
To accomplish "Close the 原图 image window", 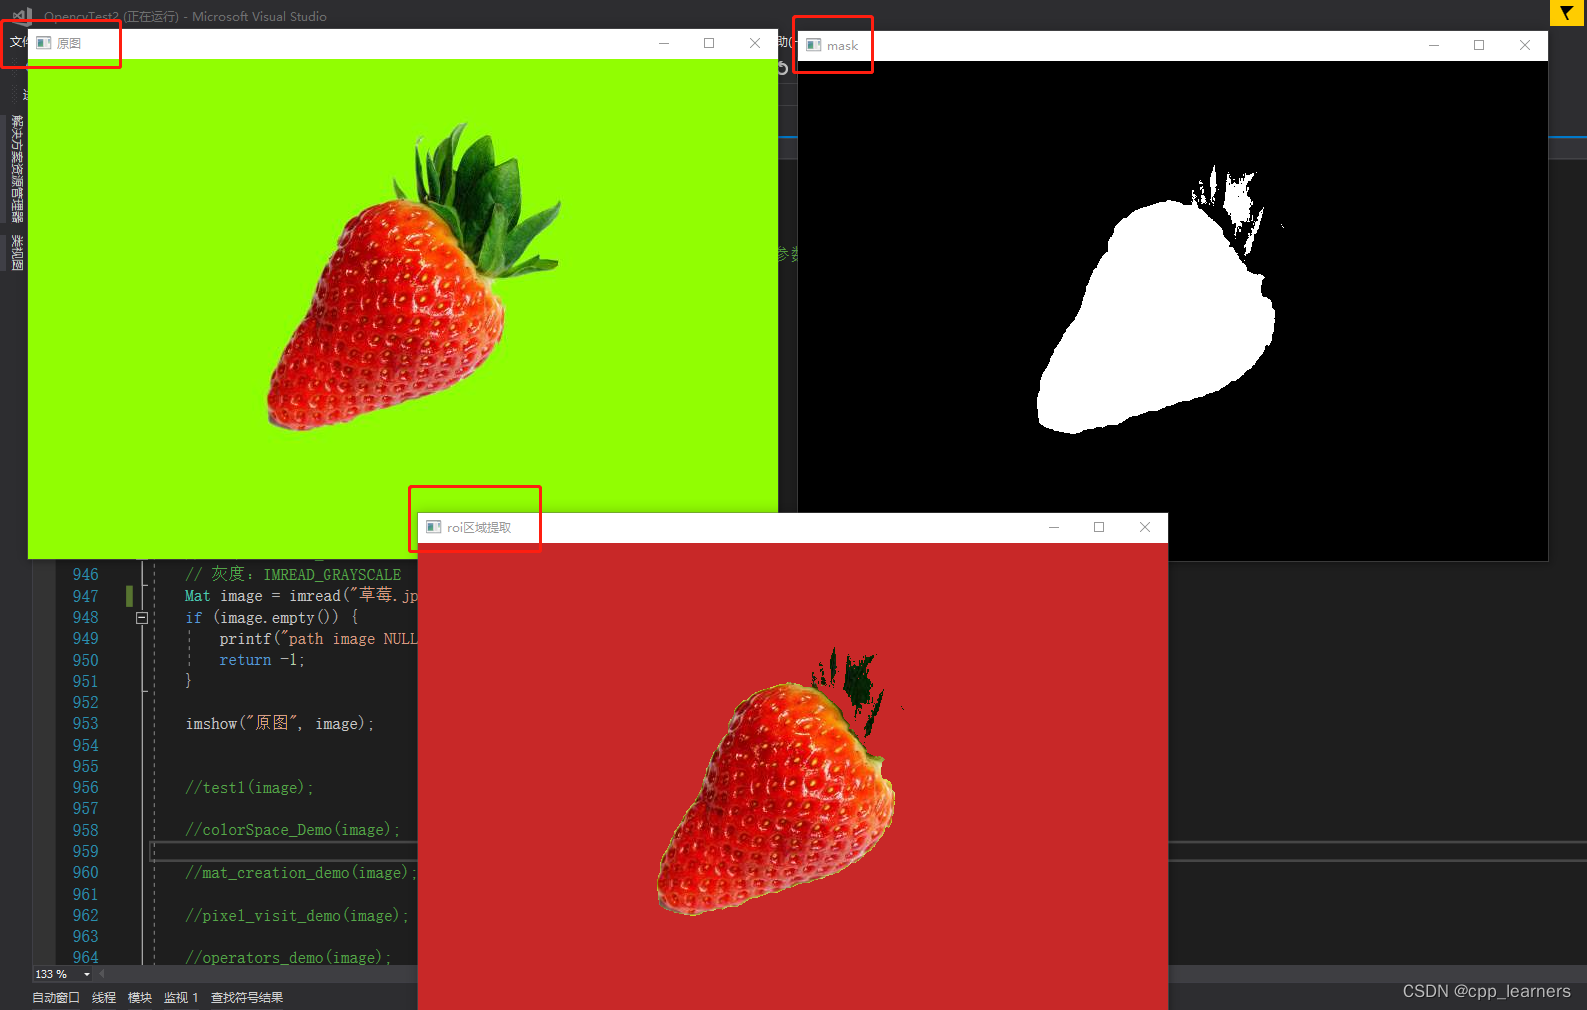I will pos(755,43).
